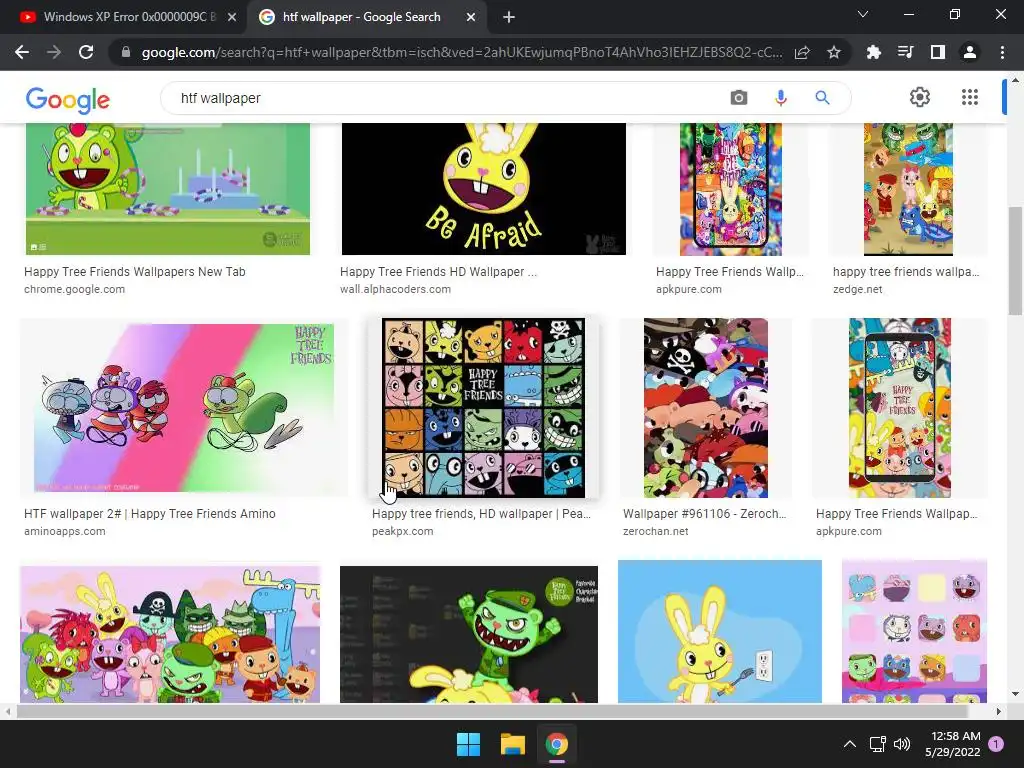Bookmark this tab with the star
This screenshot has width=1024, height=768.
coord(833,52)
